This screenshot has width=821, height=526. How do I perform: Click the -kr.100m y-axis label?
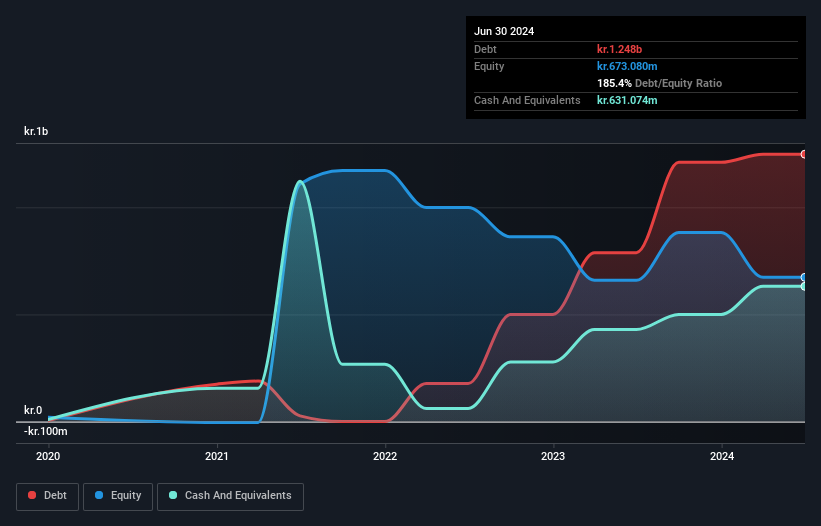click(46, 432)
